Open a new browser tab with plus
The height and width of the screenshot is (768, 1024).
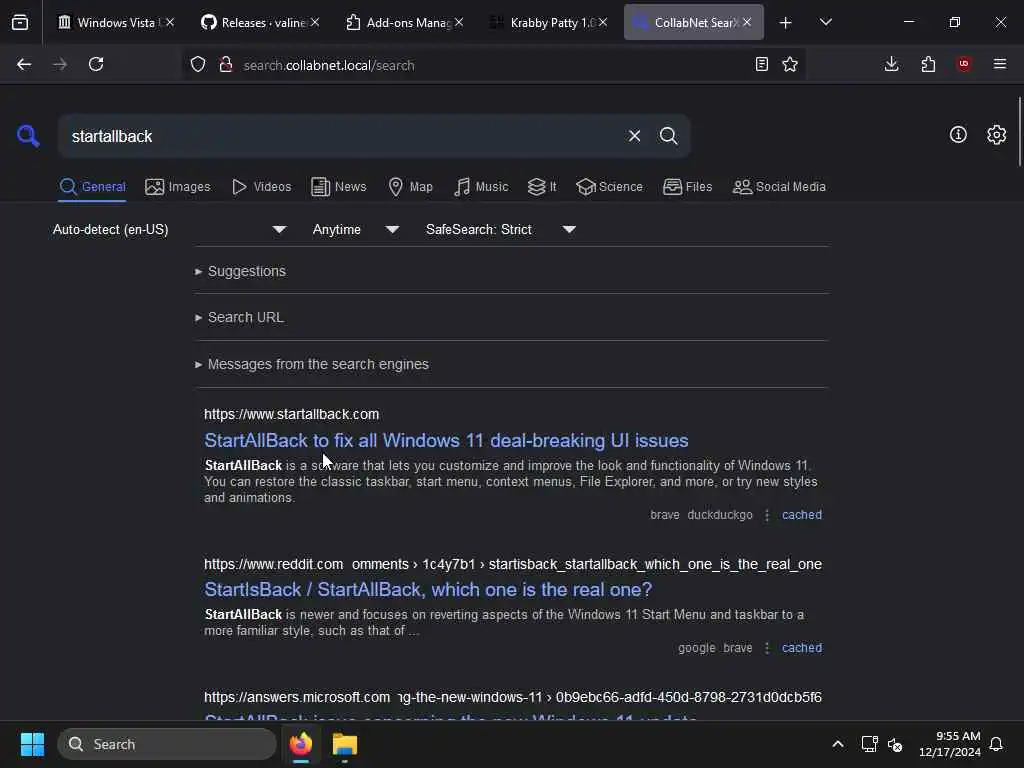coord(786,23)
